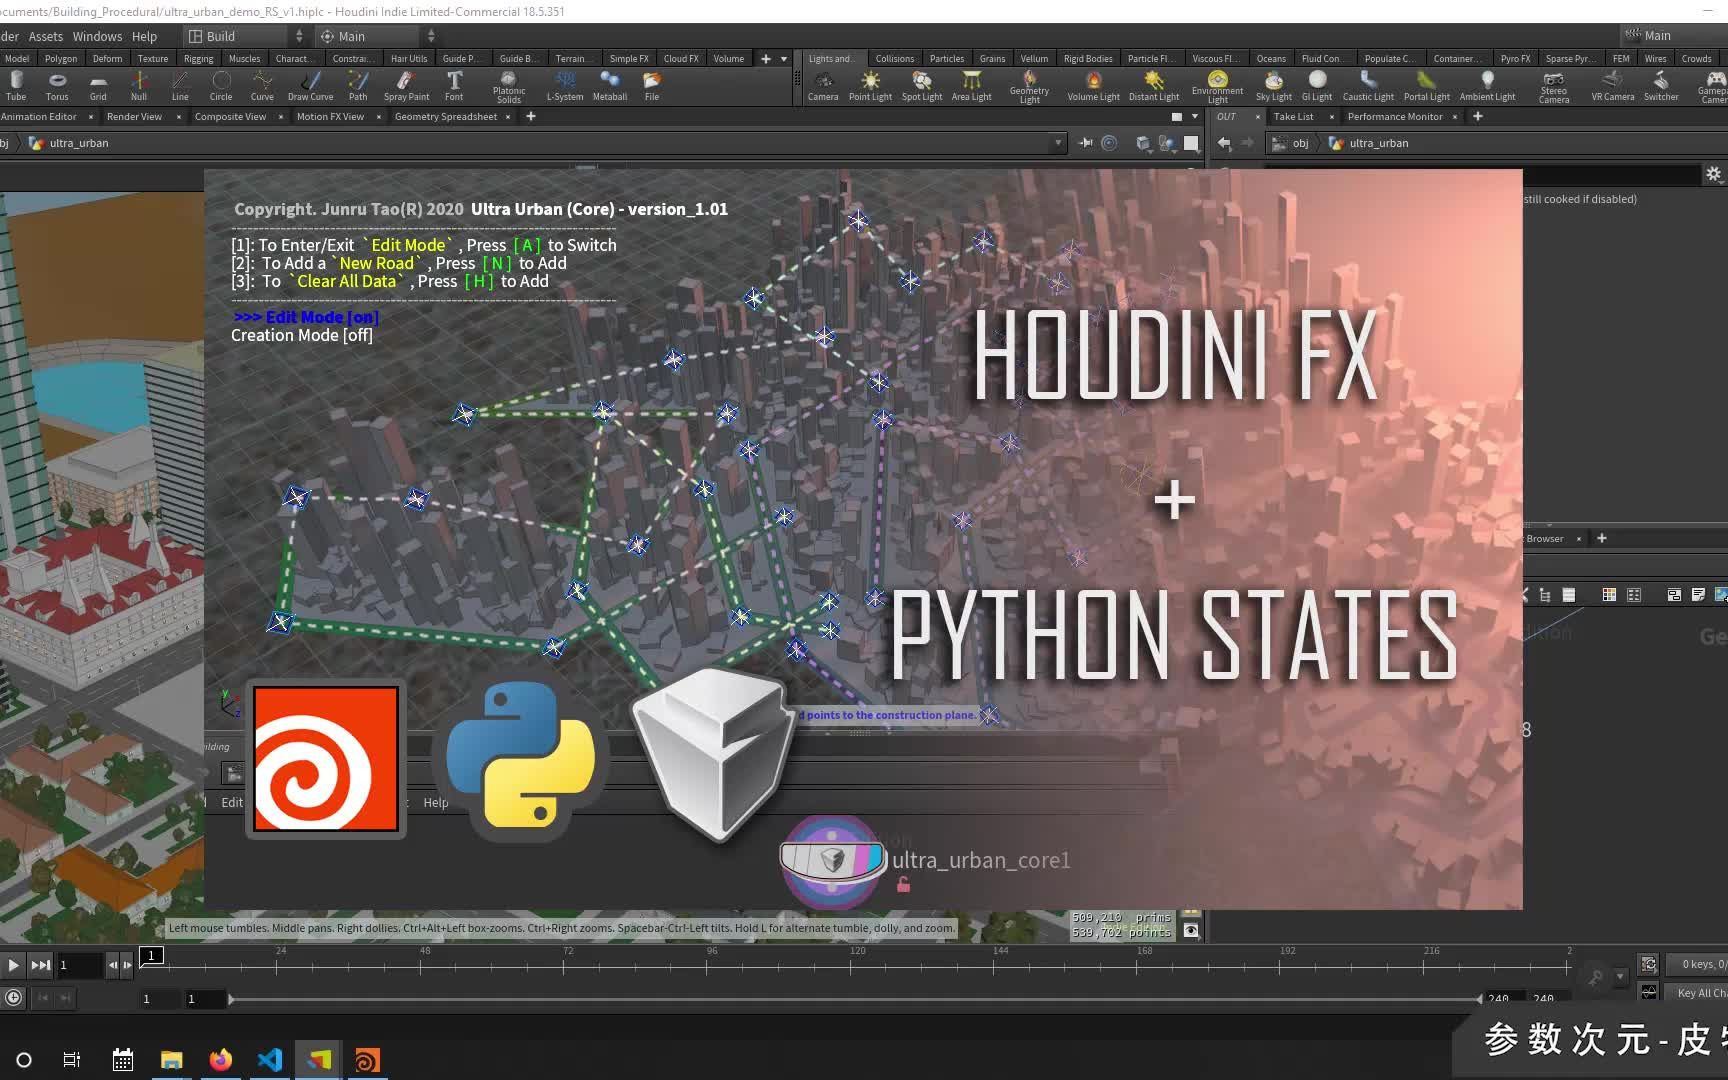Select the Font shelf tool
This screenshot has height=1080, width=1728.
454,86
